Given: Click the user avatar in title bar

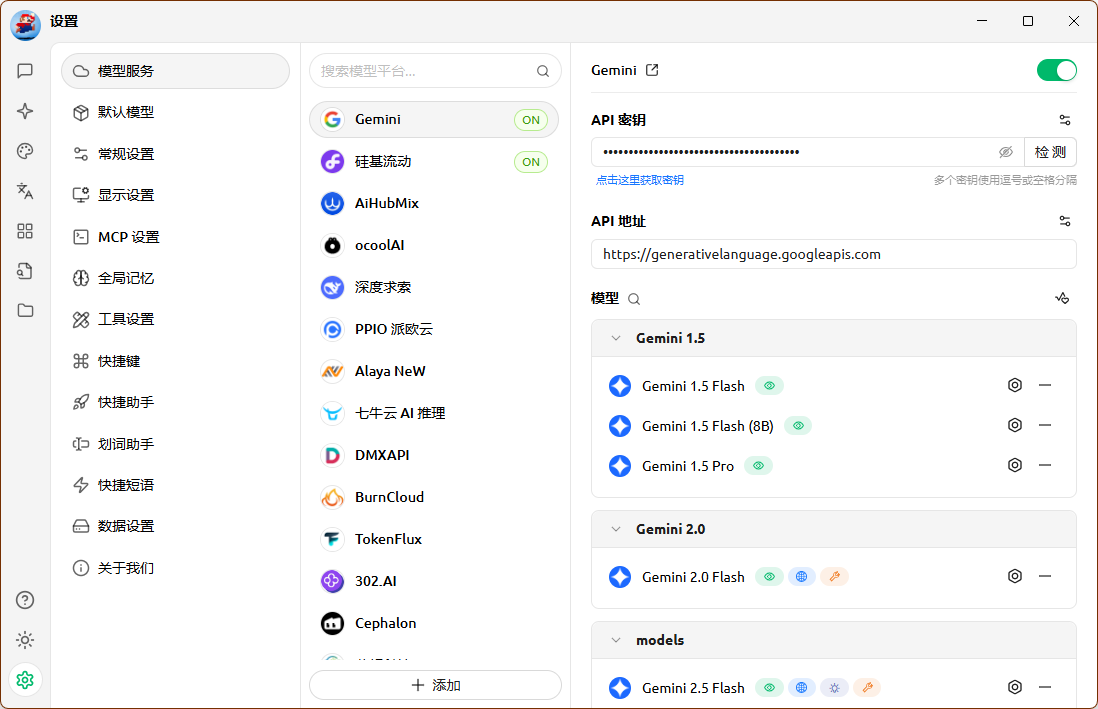Looking at the screenshot, I should [25, 23].
